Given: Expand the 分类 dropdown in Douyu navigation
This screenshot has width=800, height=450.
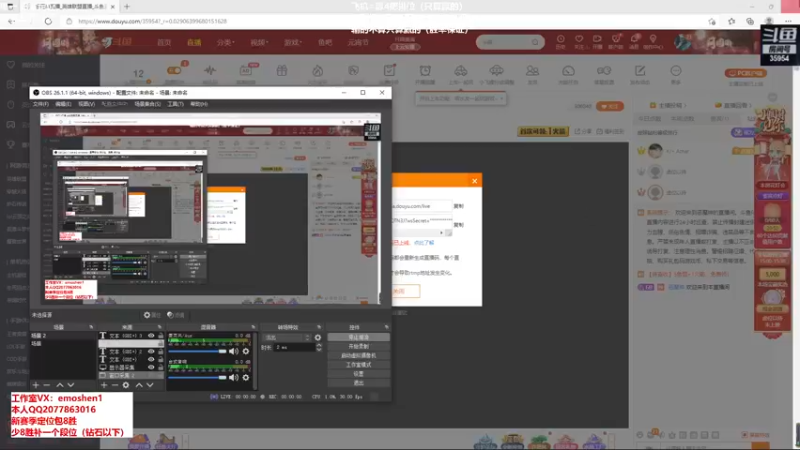Looking at the screenshot, I should click(x=226, y=42).
